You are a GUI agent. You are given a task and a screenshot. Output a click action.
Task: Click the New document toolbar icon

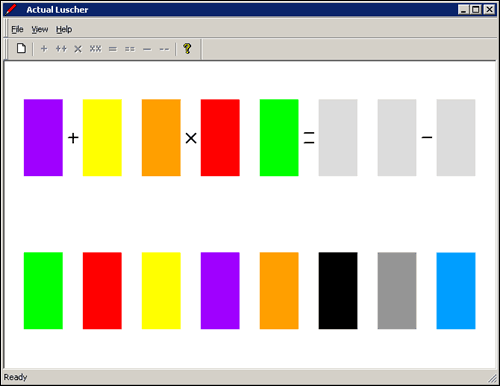21,49
